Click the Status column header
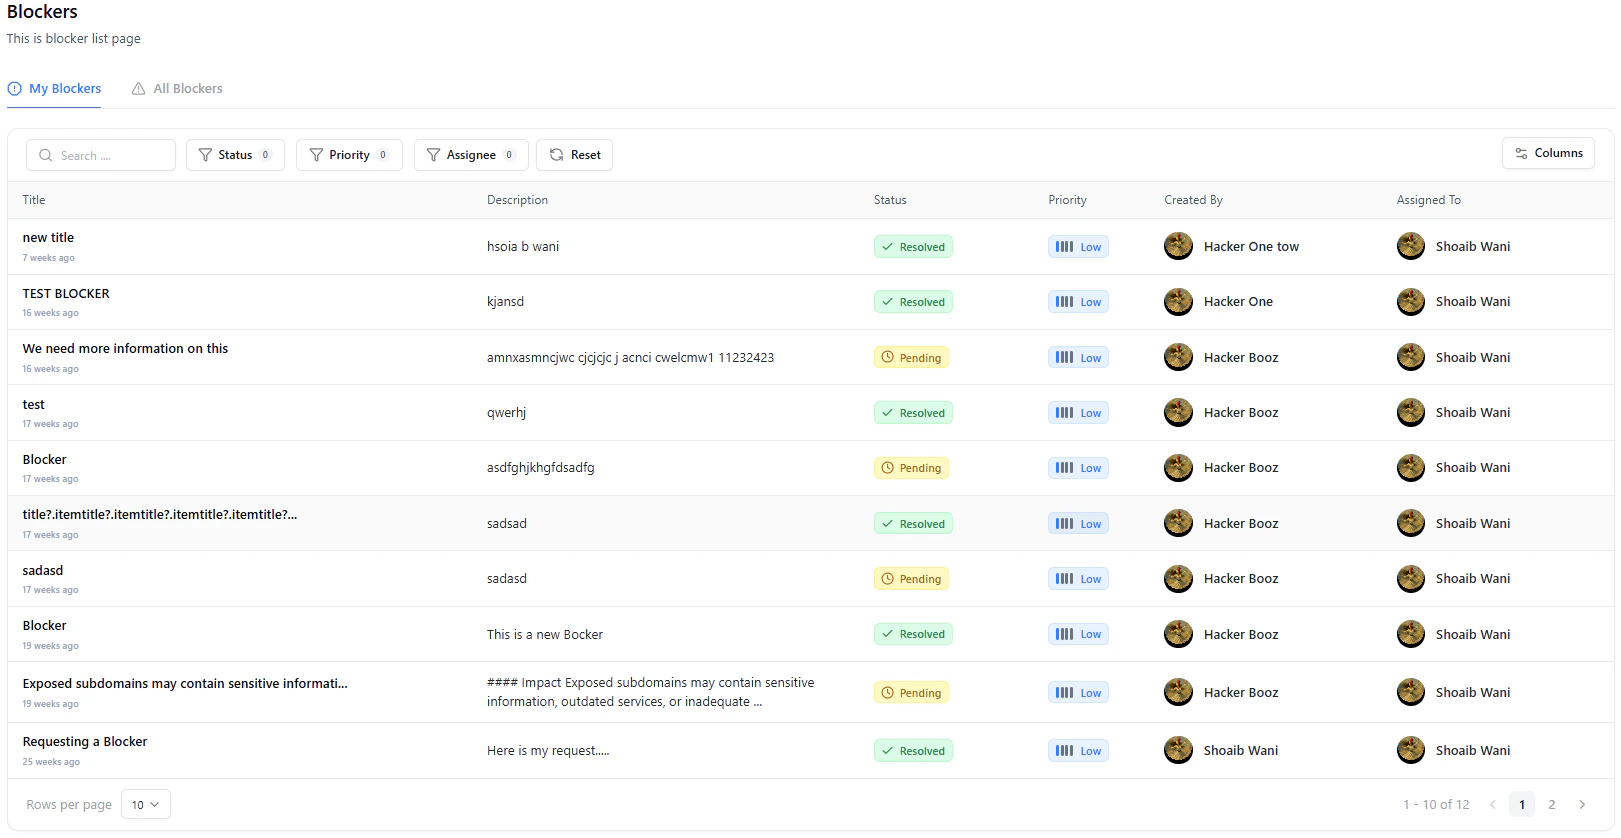The height and width of the screenshot is (838, 1621). [890, 200]
